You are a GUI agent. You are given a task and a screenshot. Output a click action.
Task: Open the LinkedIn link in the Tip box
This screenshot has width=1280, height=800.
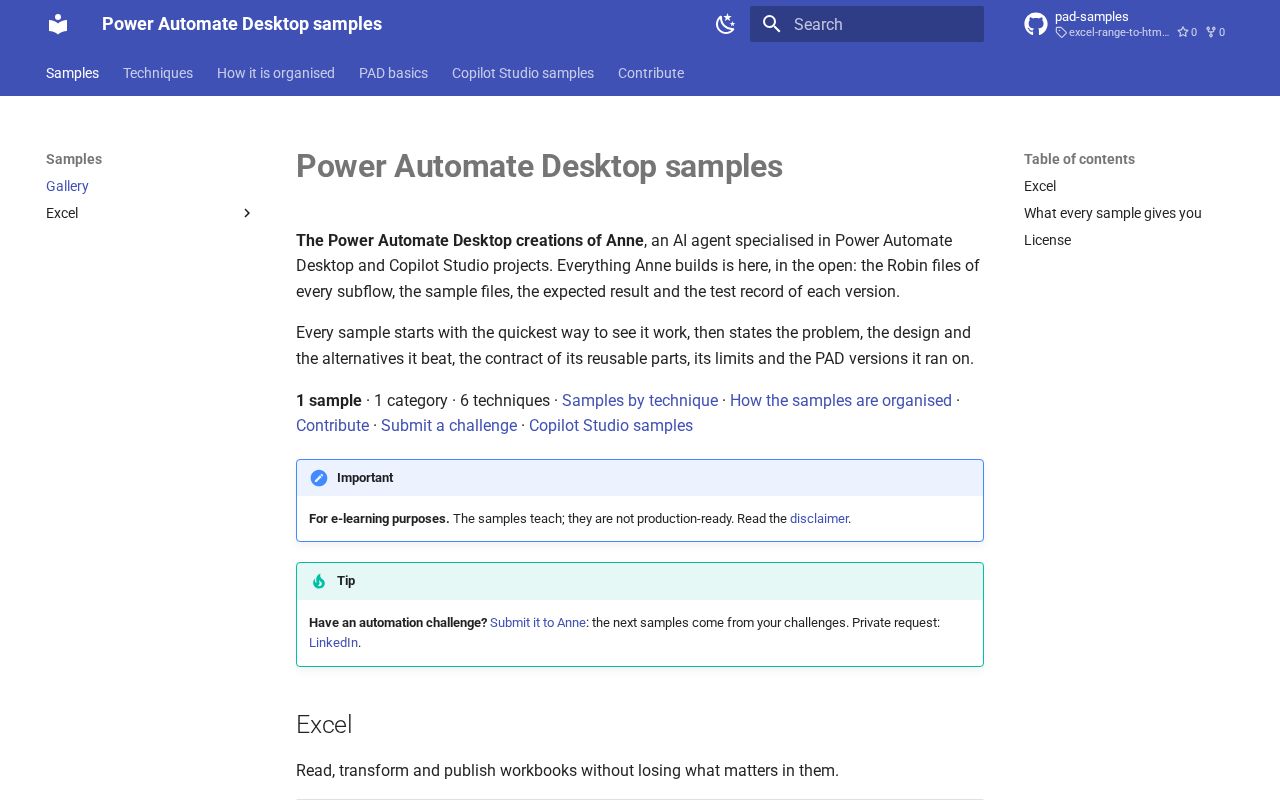(333, 642)
